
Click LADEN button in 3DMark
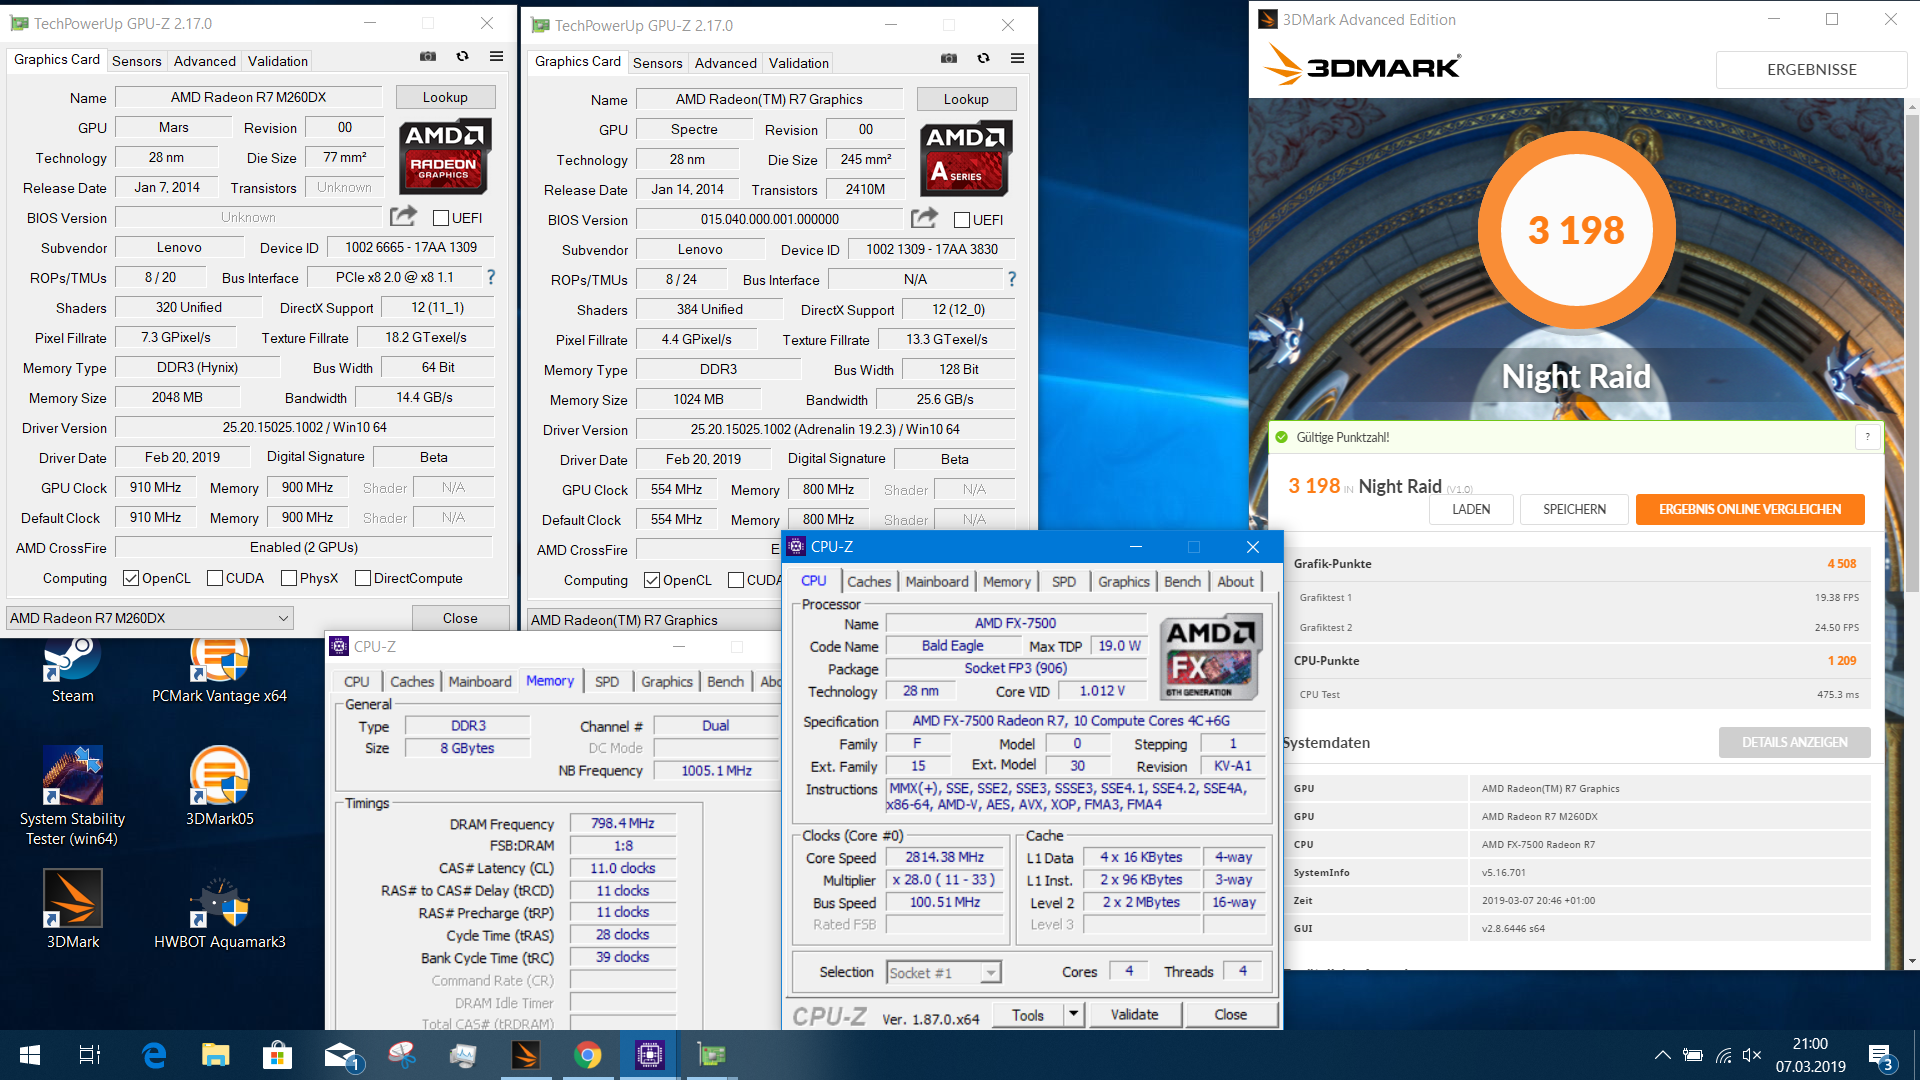coord(1471,509)
